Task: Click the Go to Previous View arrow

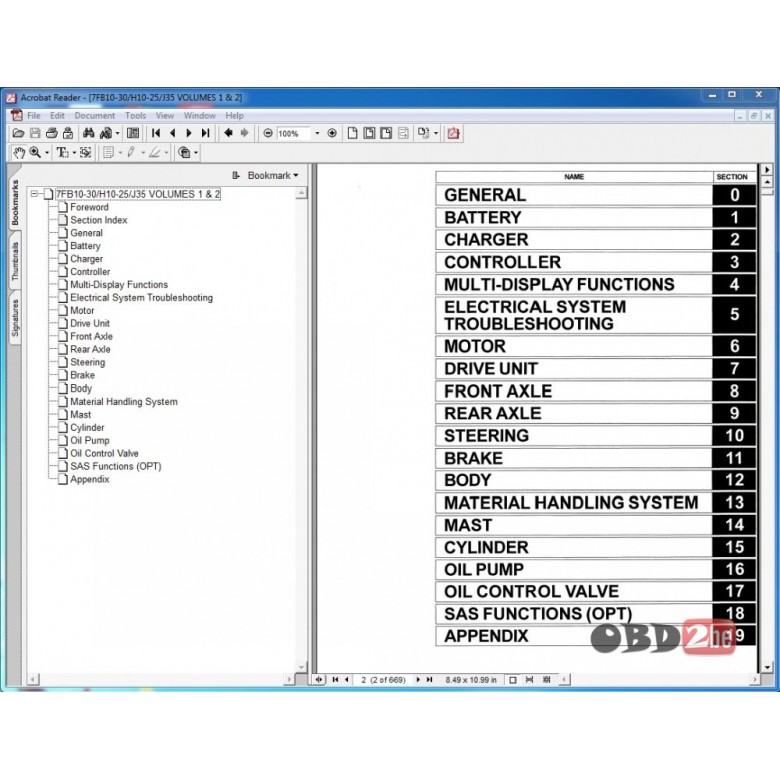Action: pyautogui.click(x=228, y=133)
